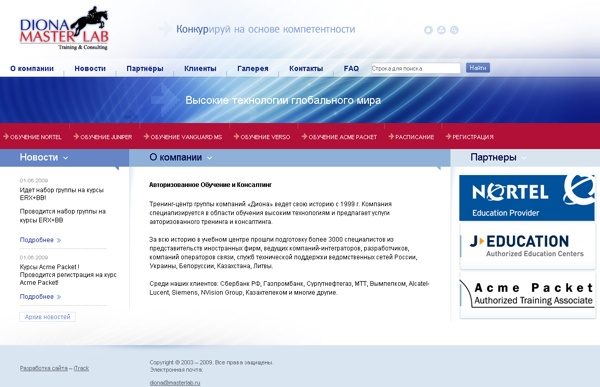Viewport: 600px width, 387px height.
Task: Click the search icon in header
Action: tap(454, 30)
